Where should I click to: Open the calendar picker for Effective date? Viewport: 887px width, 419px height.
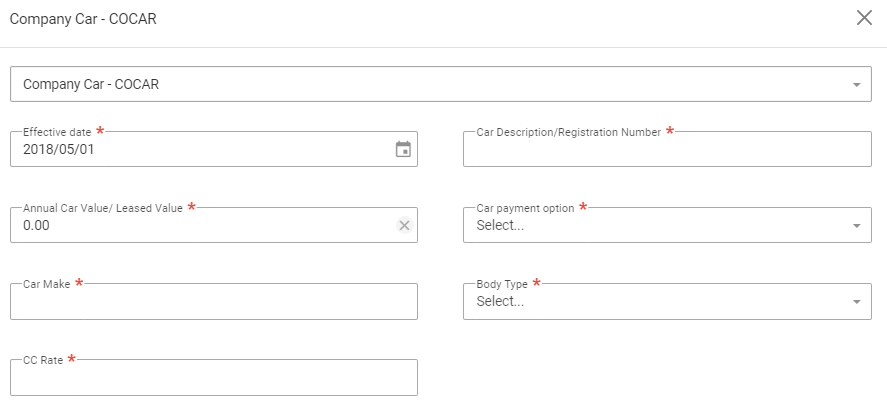click(403, 149)
